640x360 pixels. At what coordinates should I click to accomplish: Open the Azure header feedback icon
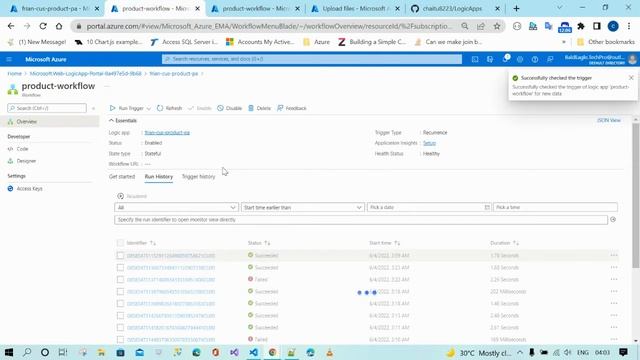pyautogui.click(x=550, y=59)
